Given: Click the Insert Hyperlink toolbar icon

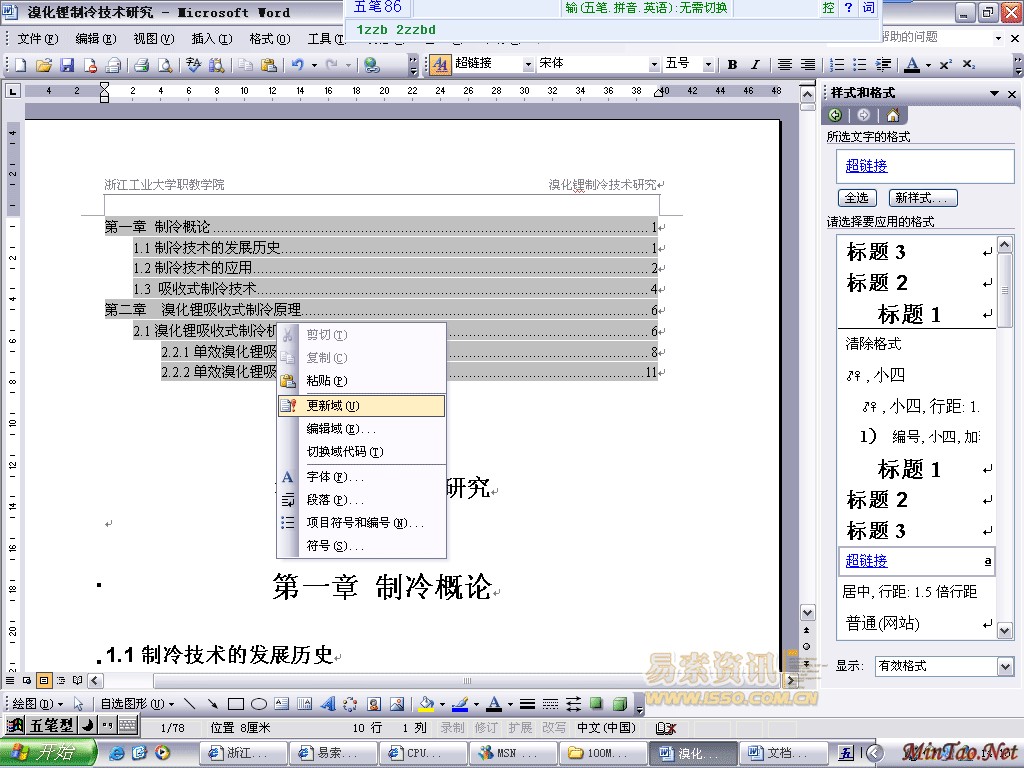Looking at the screenshot, I should (372, 65).
